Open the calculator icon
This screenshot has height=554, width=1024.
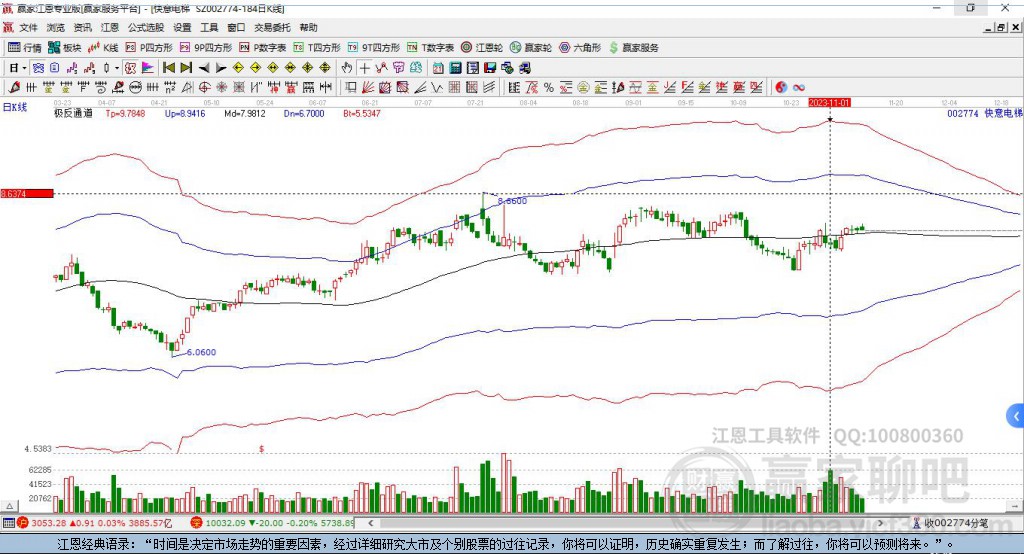coord(455,68)
